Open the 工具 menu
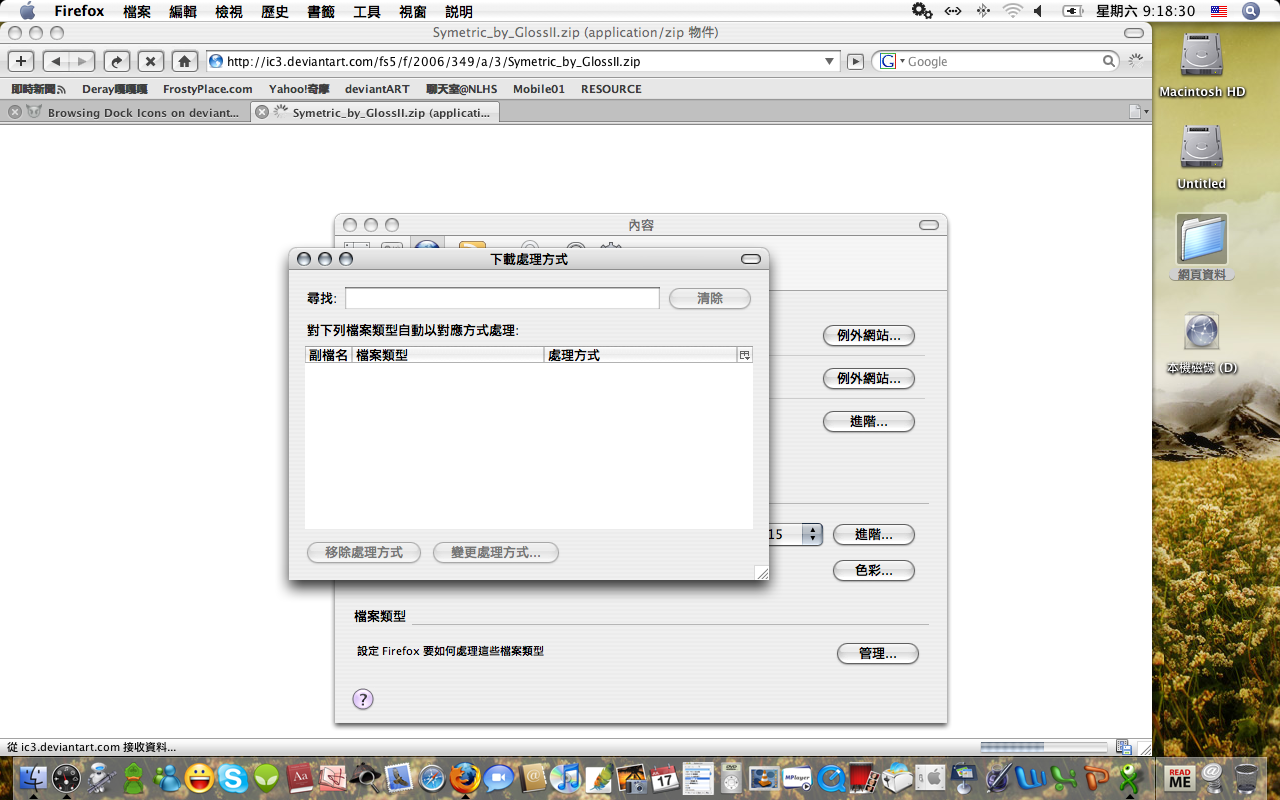The height and width of the screenshot is (800, 1280). point(367,11)
